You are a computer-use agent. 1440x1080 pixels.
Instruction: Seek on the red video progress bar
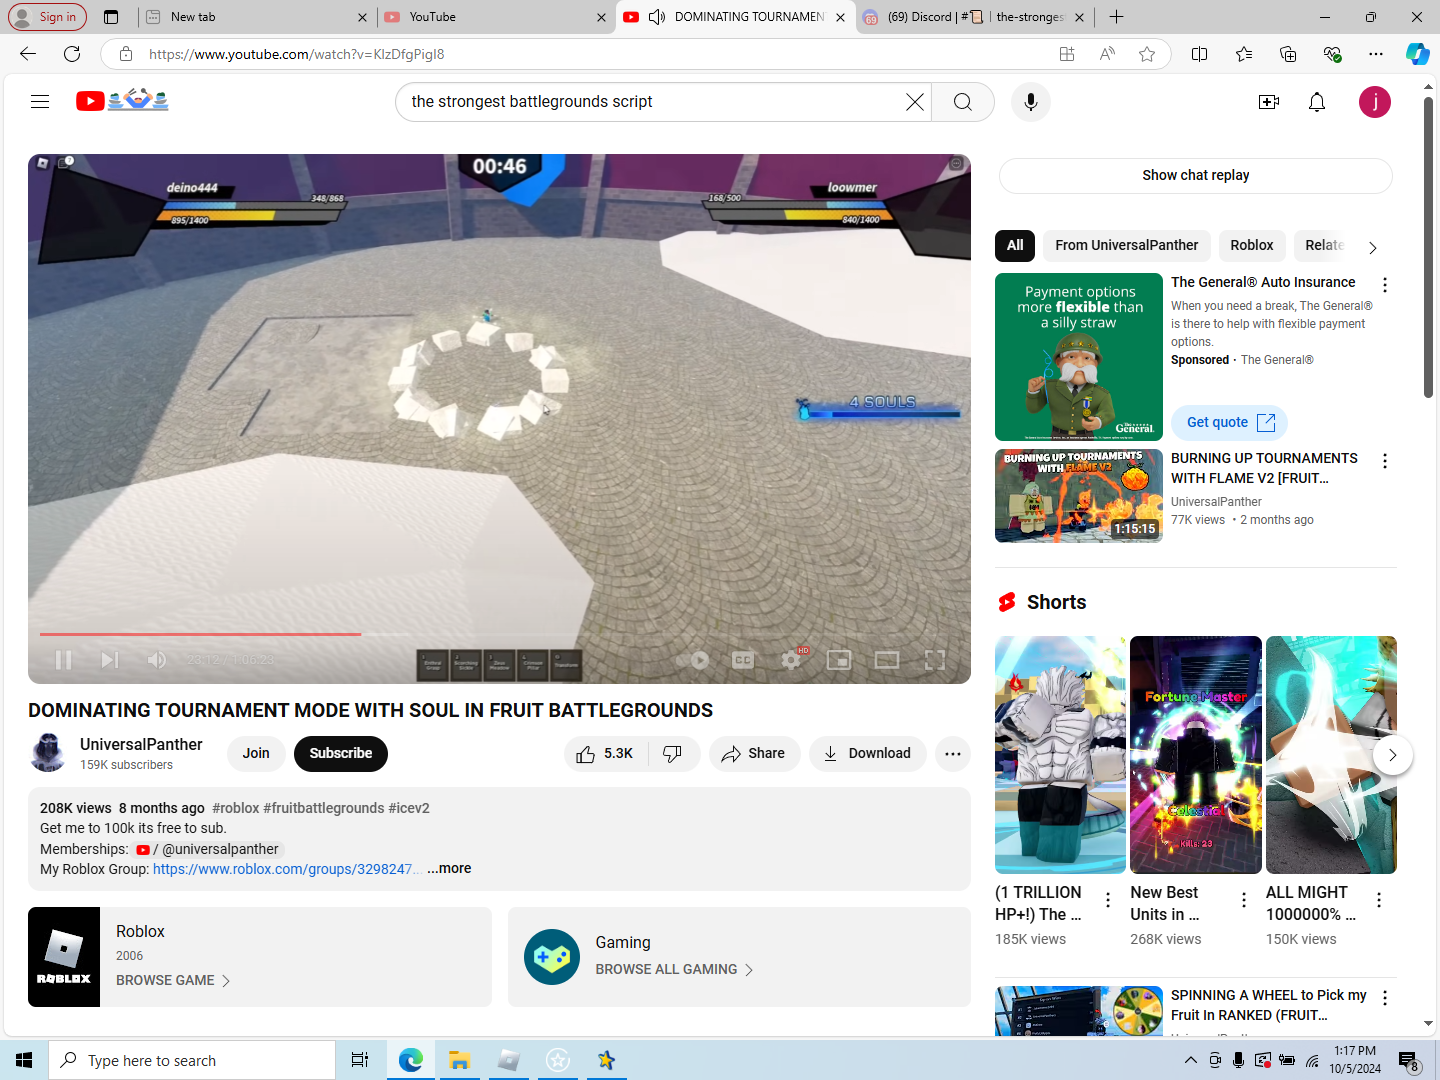coord(499,634)
